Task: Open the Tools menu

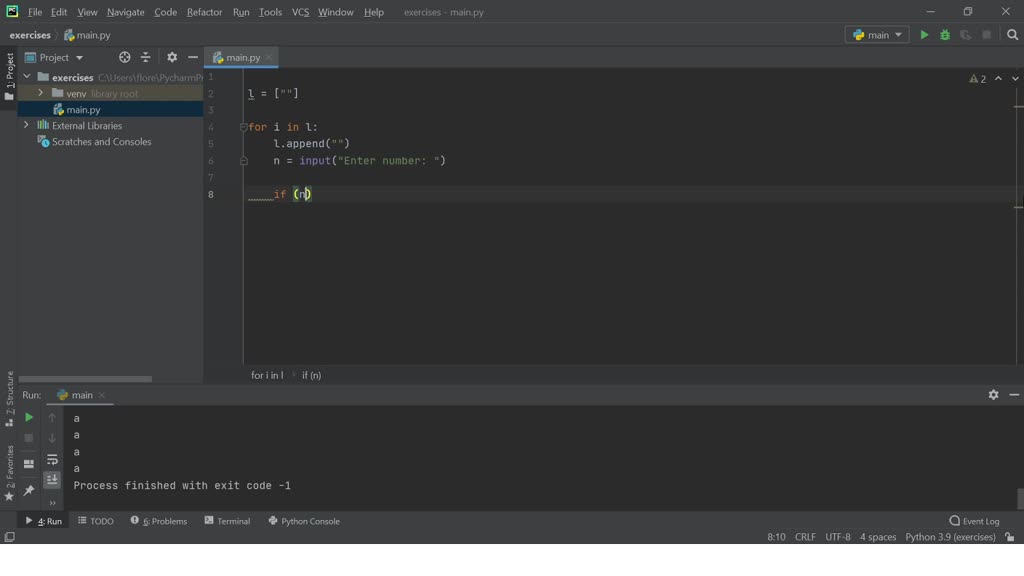Action: (x=270, y=12)
